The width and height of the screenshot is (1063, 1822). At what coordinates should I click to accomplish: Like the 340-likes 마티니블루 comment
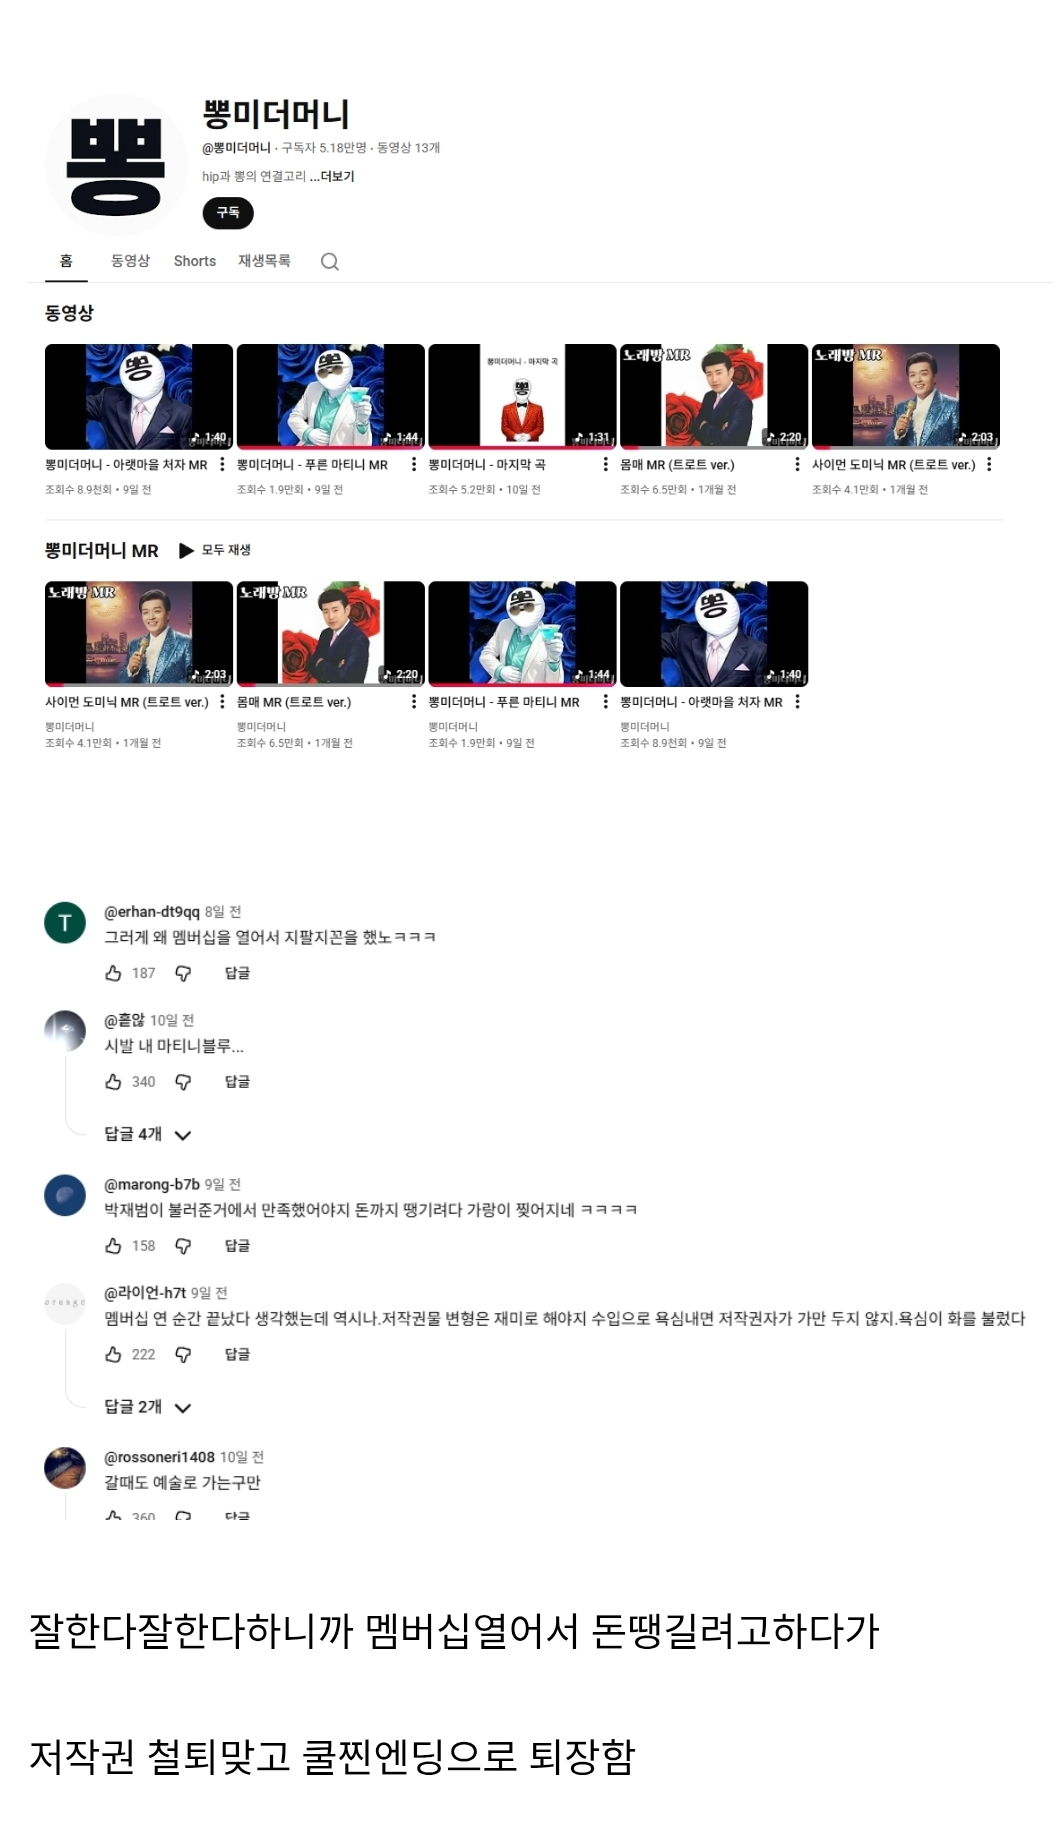pyautogui.click(x=114, y=1082)
